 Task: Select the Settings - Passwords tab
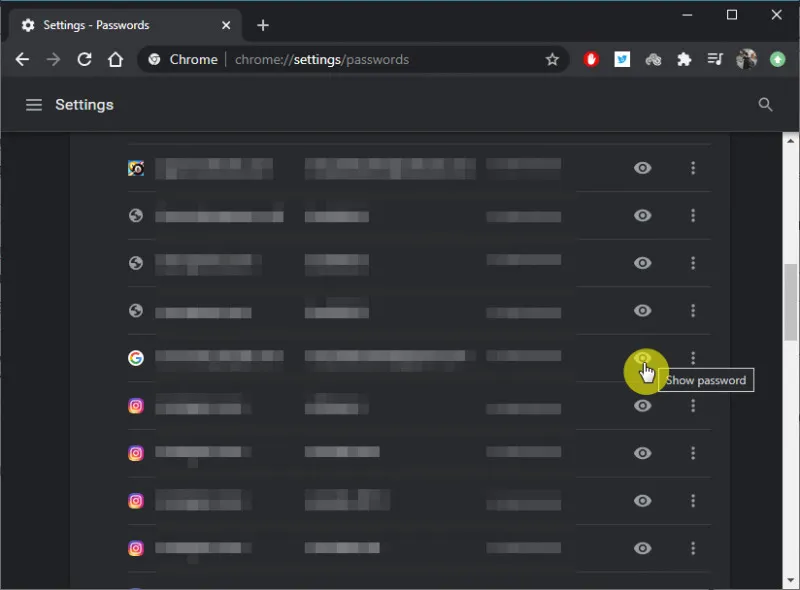120,25
